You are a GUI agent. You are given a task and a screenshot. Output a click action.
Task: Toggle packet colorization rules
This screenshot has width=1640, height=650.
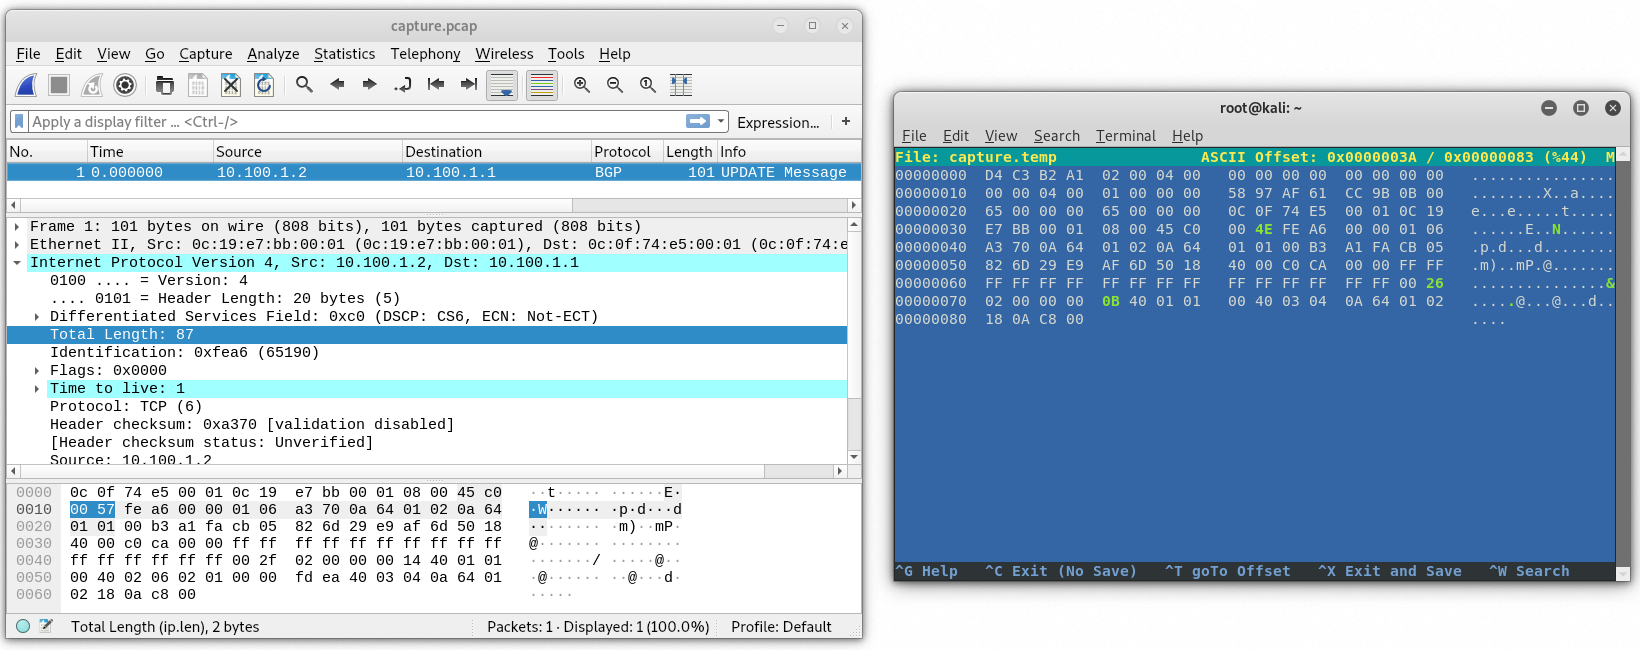pos(542,85)
